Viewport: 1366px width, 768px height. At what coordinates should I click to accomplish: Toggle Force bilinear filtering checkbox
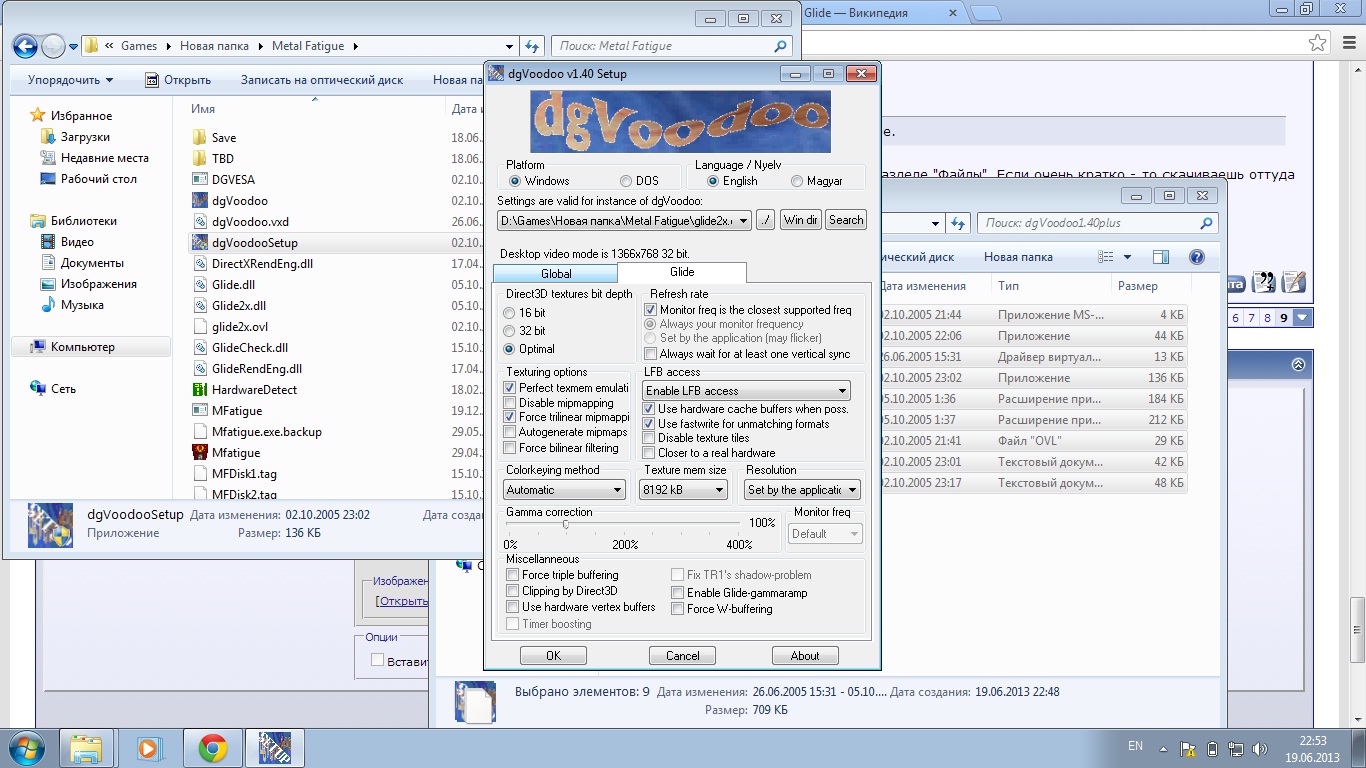510,448
